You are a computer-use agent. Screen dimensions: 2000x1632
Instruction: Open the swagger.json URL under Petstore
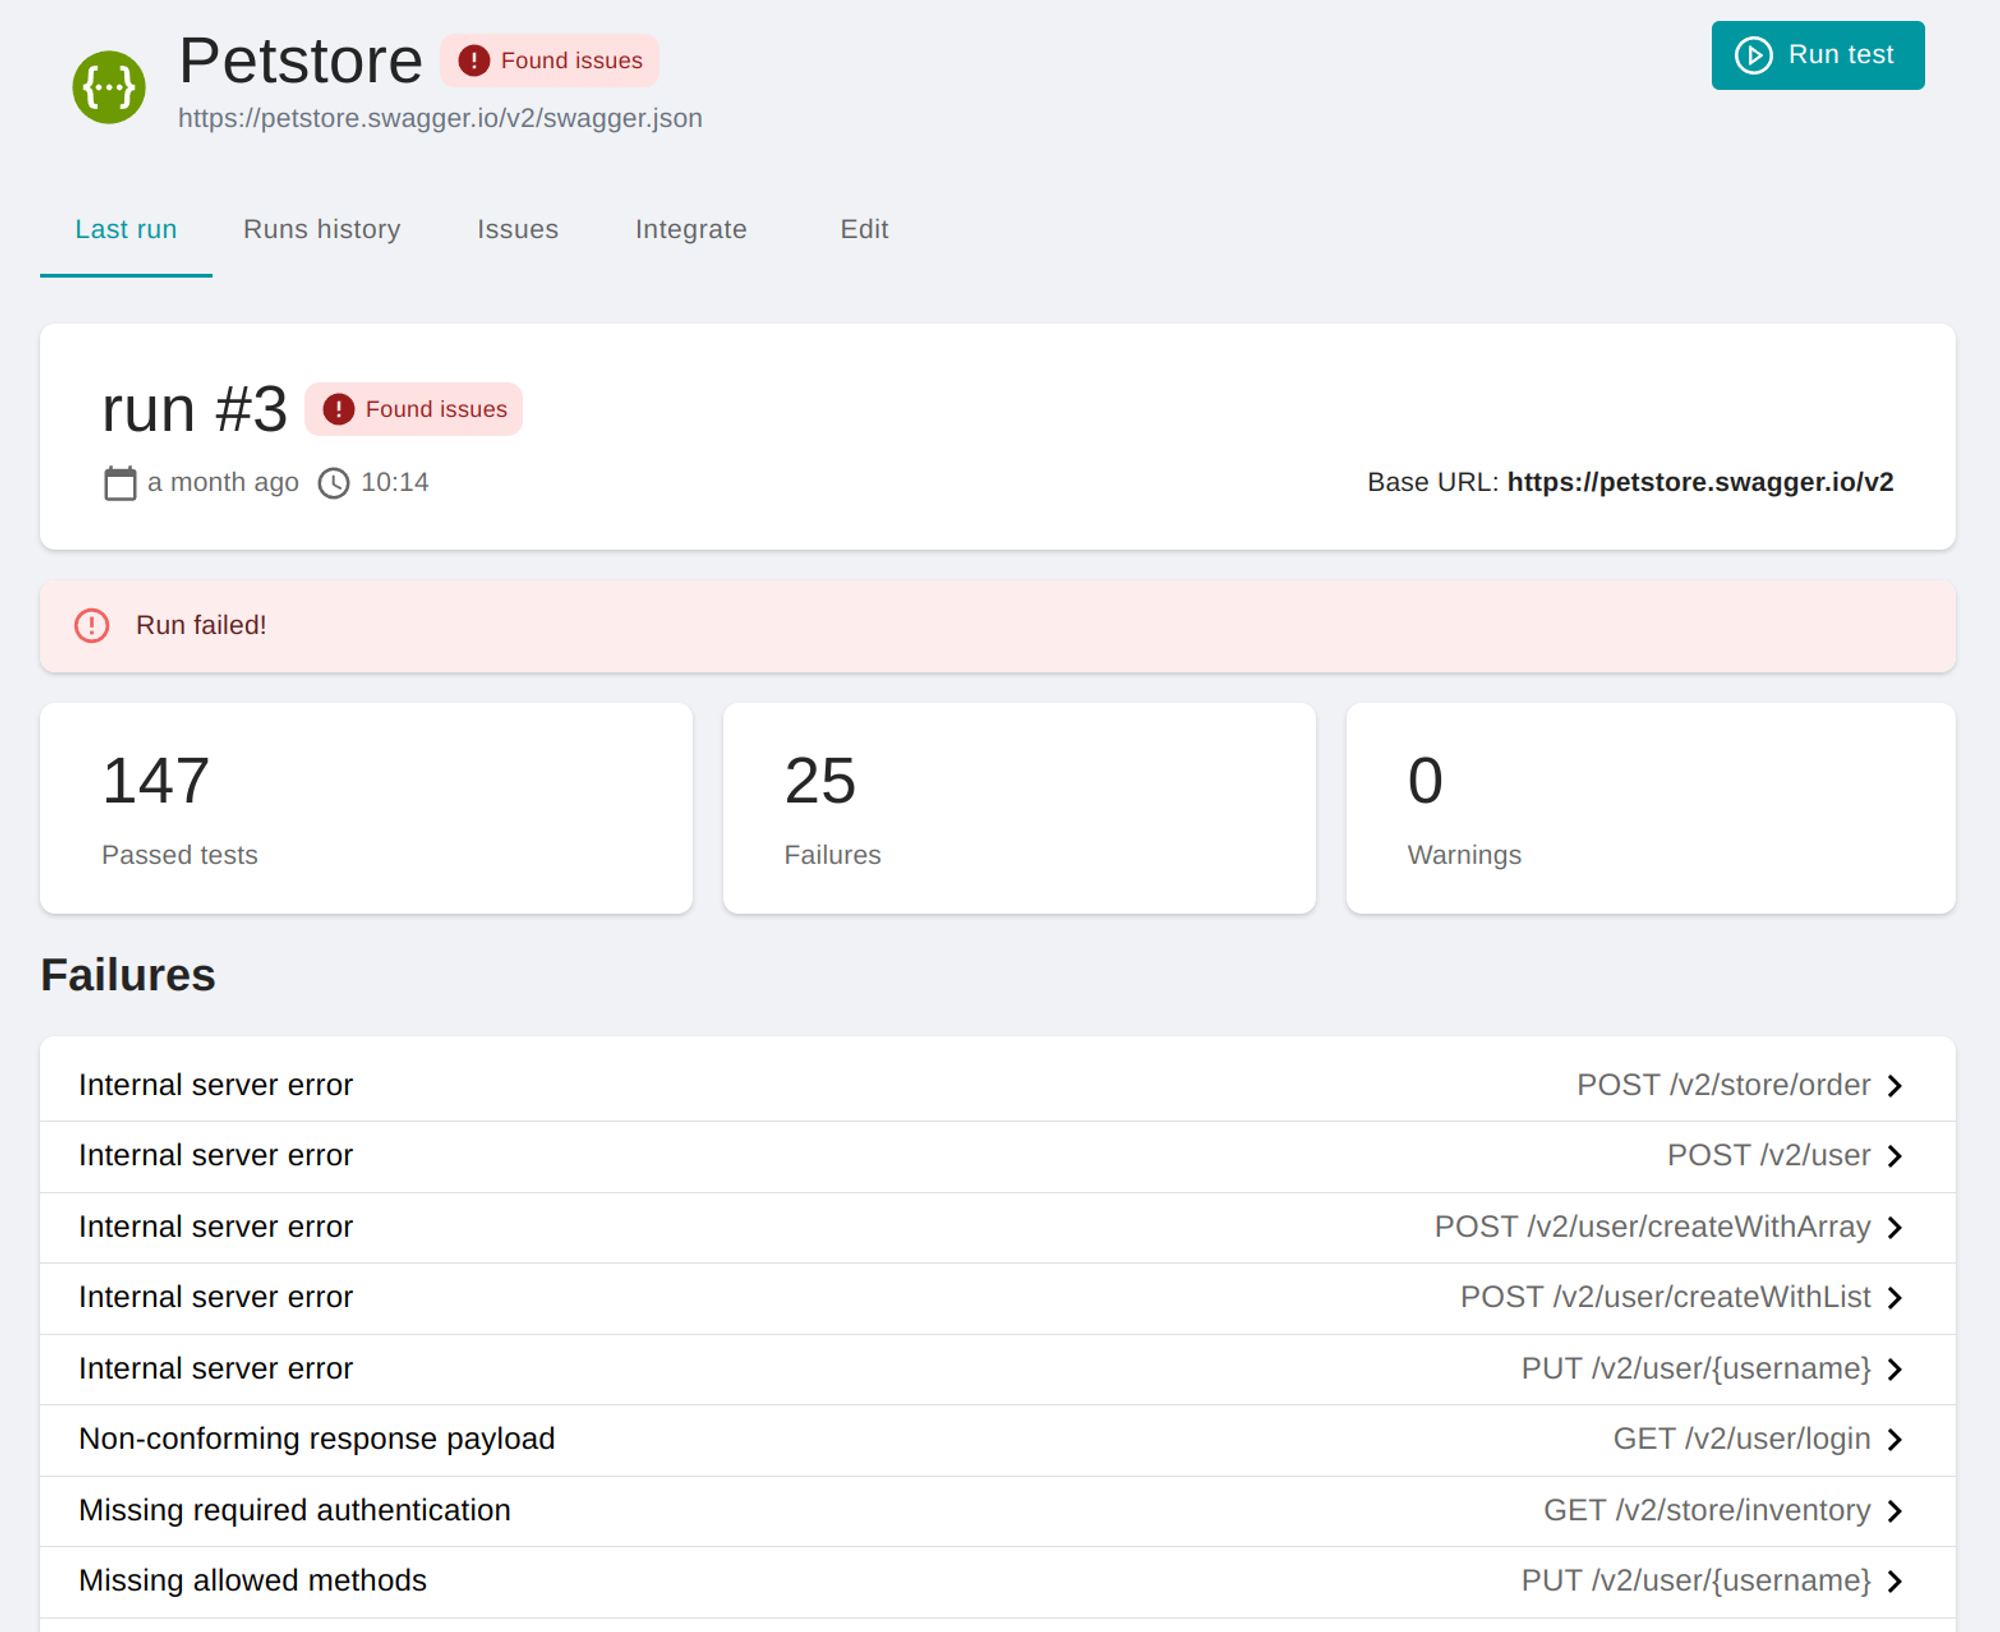(x=440, y=118)
